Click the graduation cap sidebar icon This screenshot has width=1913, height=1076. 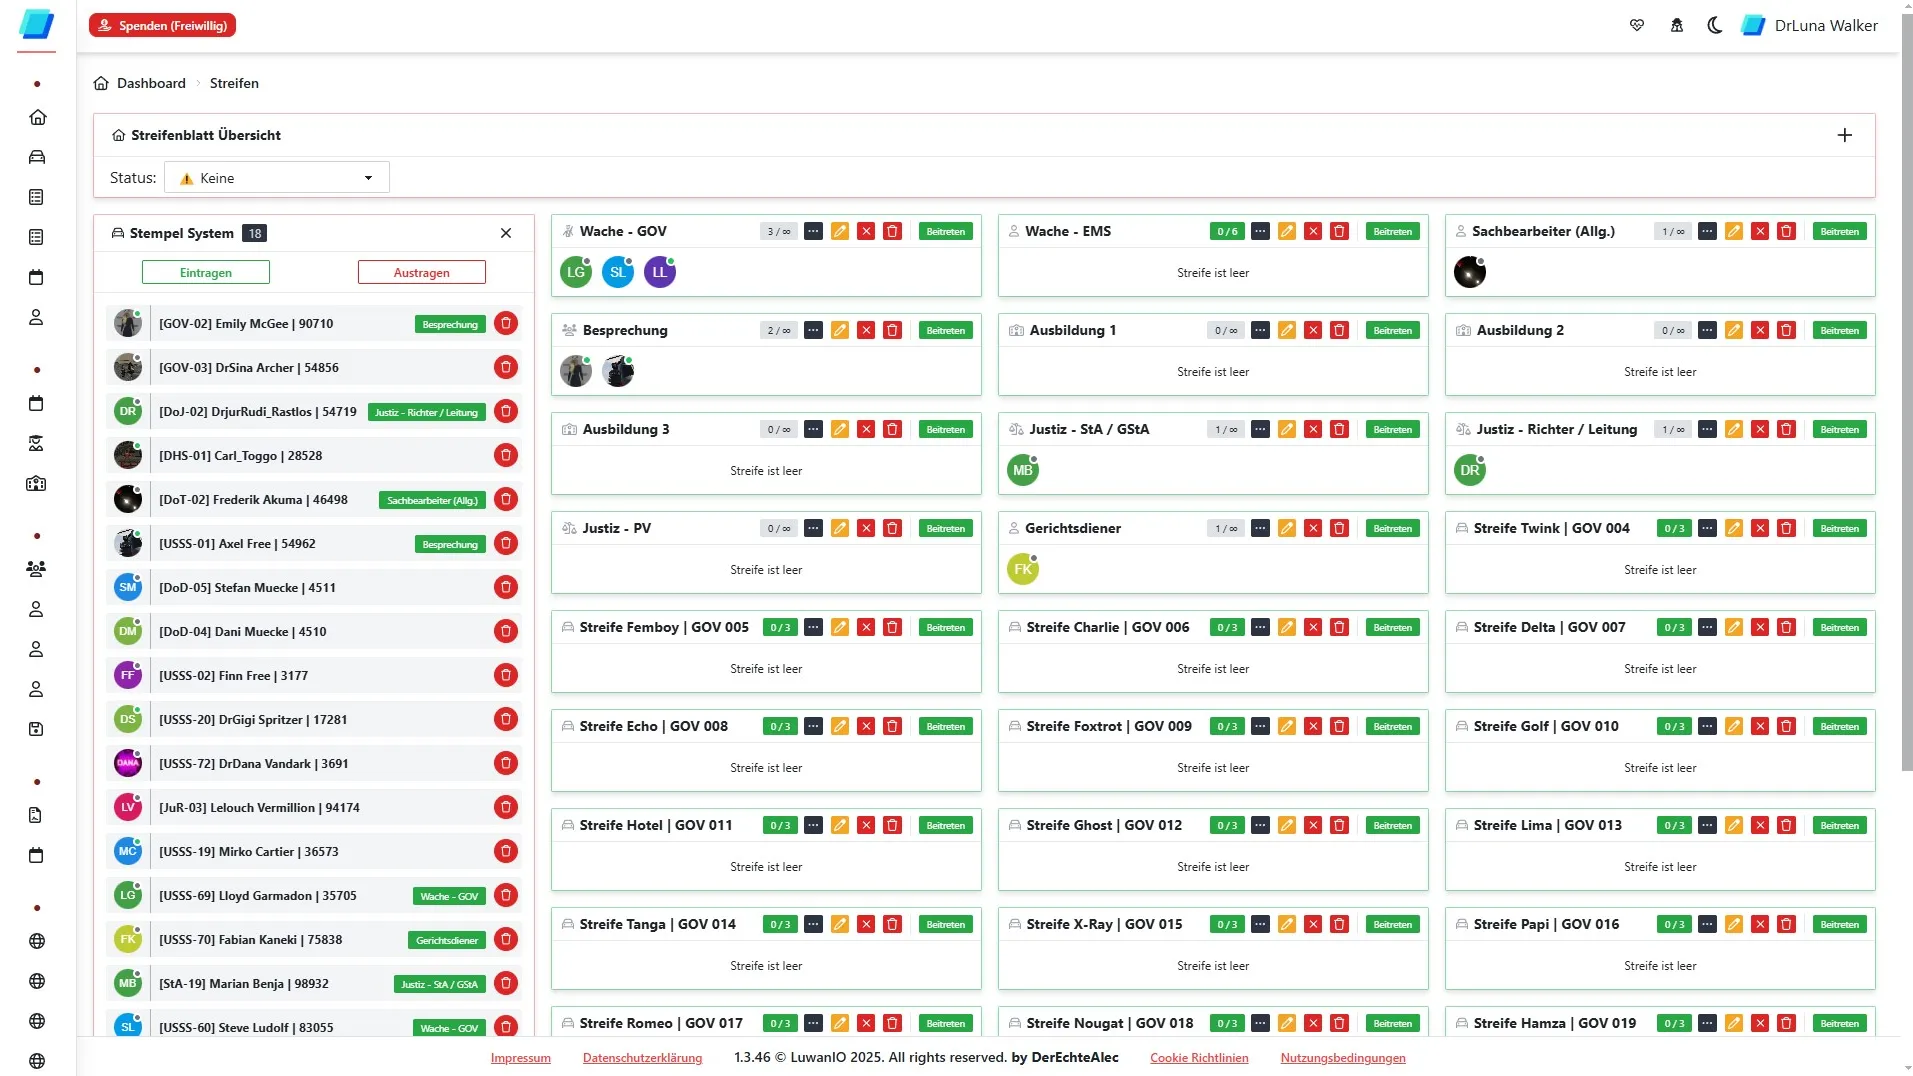coord(37,444)
